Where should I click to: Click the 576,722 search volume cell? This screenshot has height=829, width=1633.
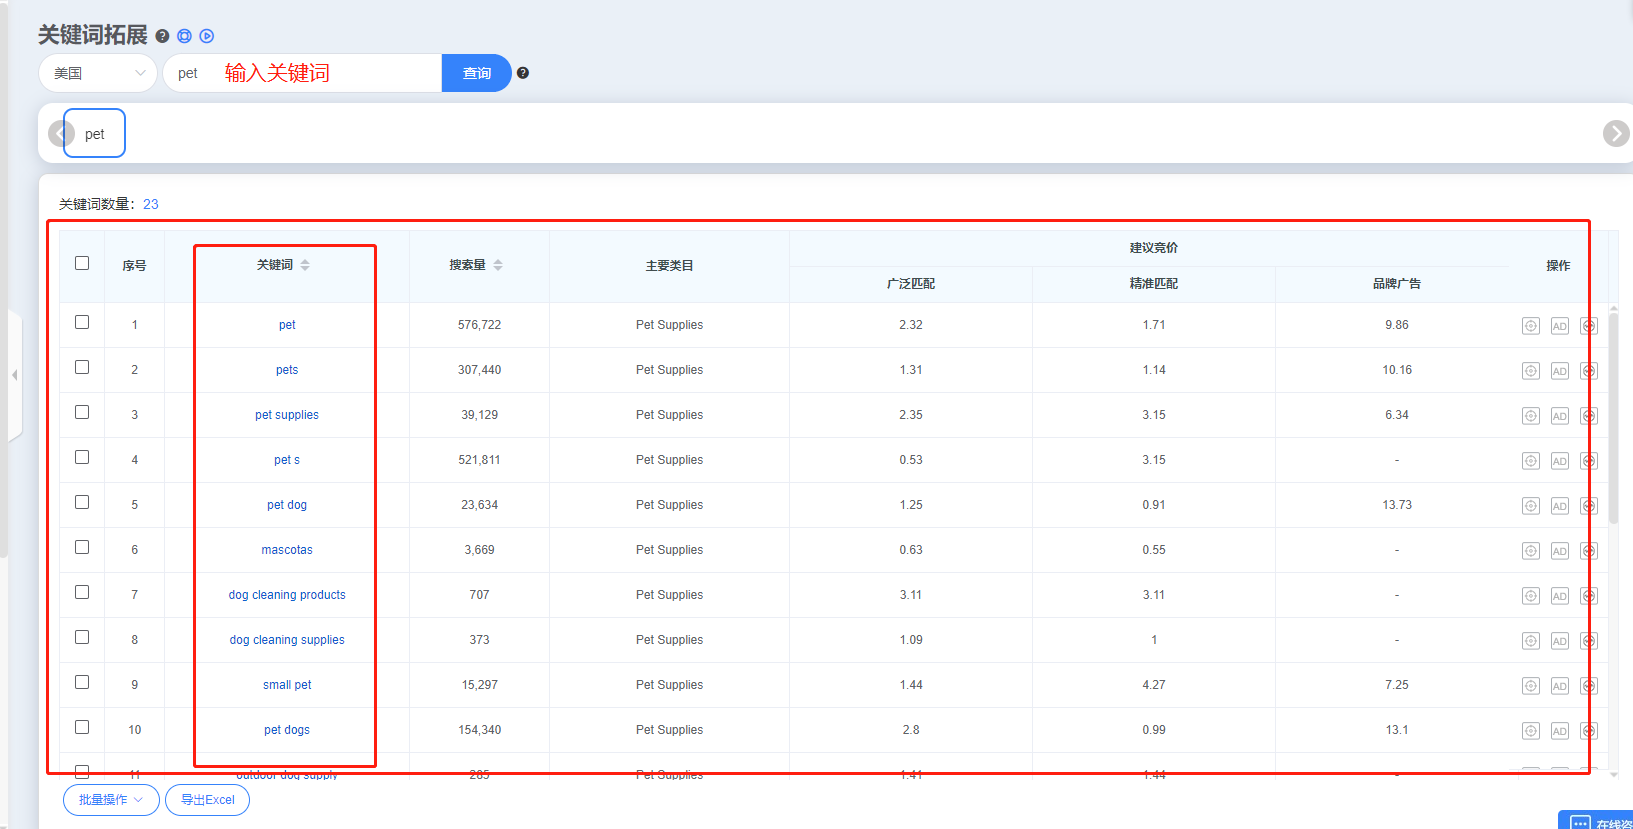click(x=479, y=325)
